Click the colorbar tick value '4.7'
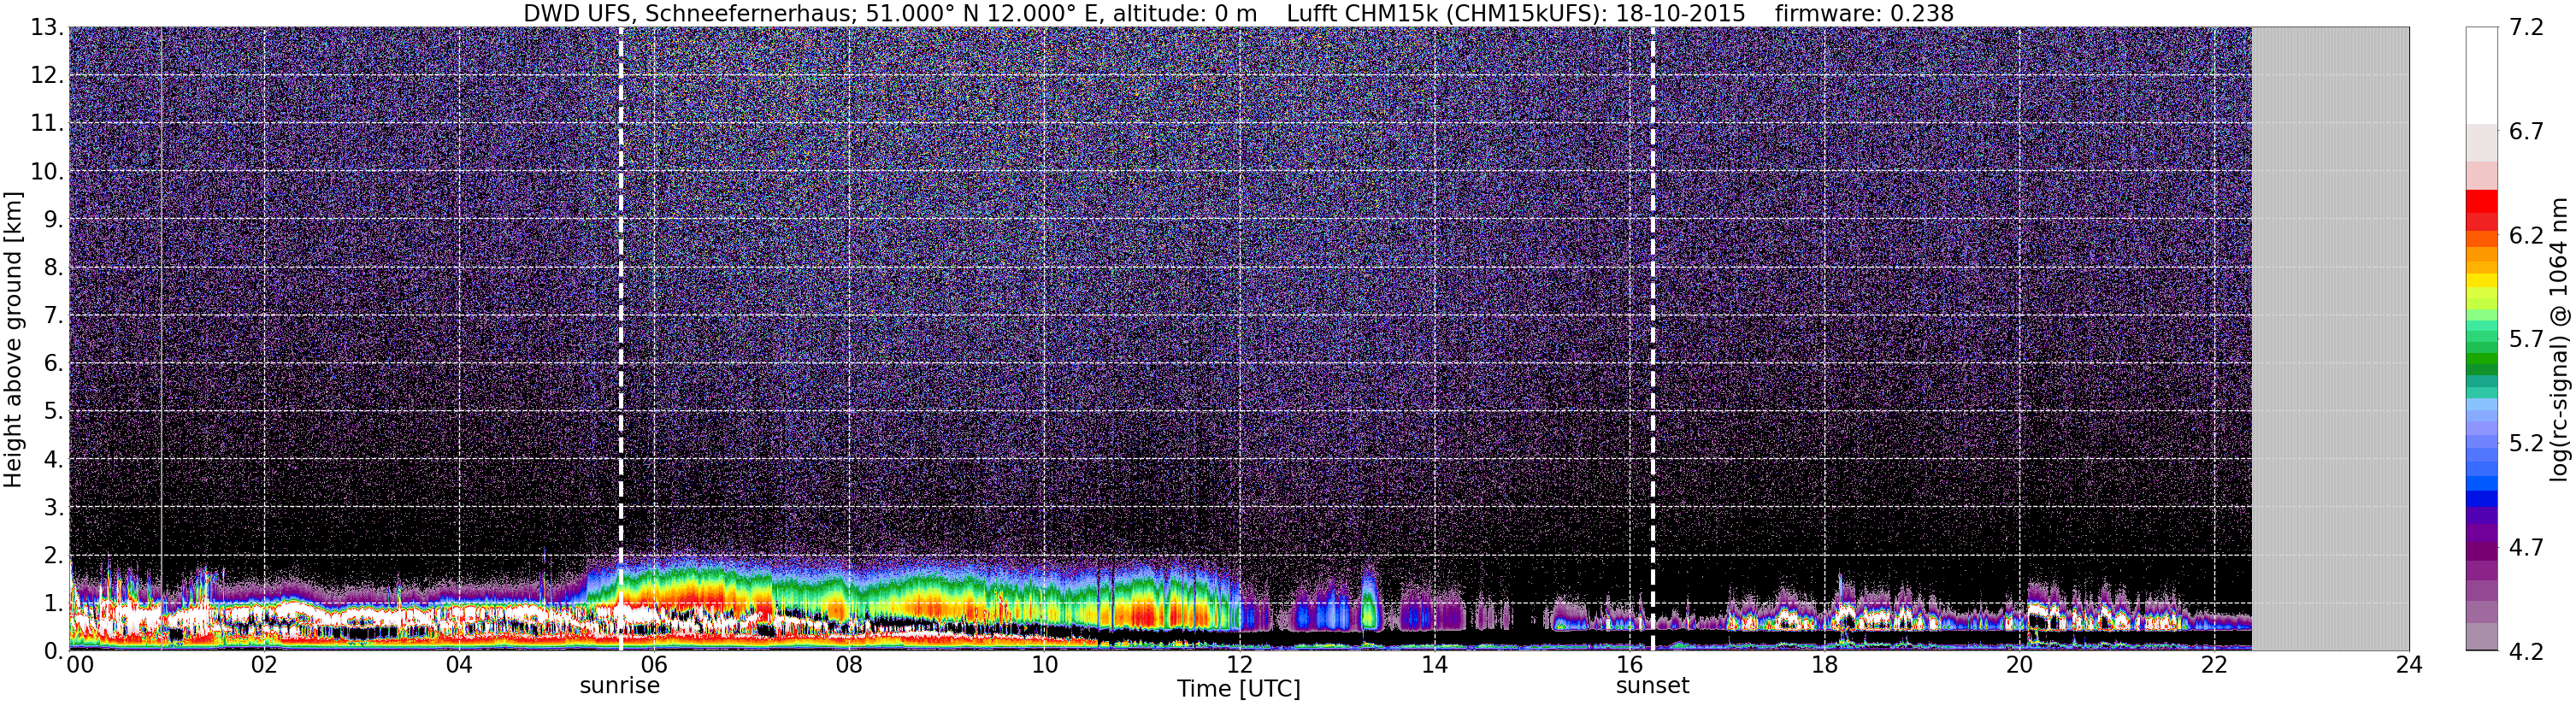Viewport: 2576px width, 706px height. pos(2525,548)
